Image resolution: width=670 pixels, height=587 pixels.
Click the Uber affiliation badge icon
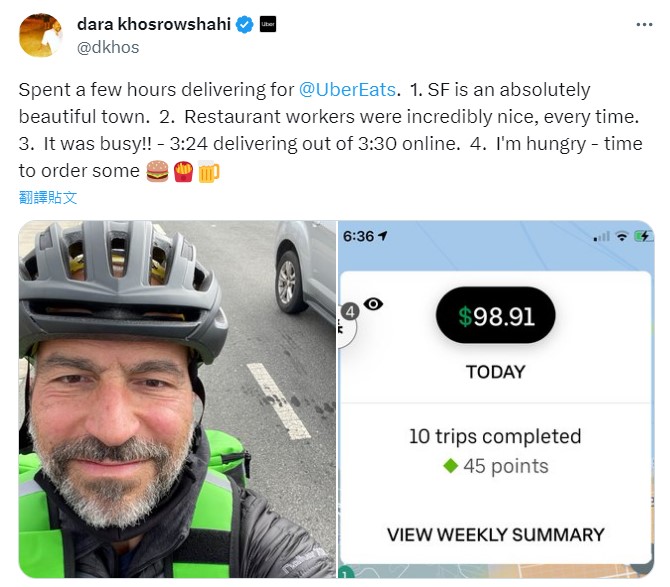[268, 24]
